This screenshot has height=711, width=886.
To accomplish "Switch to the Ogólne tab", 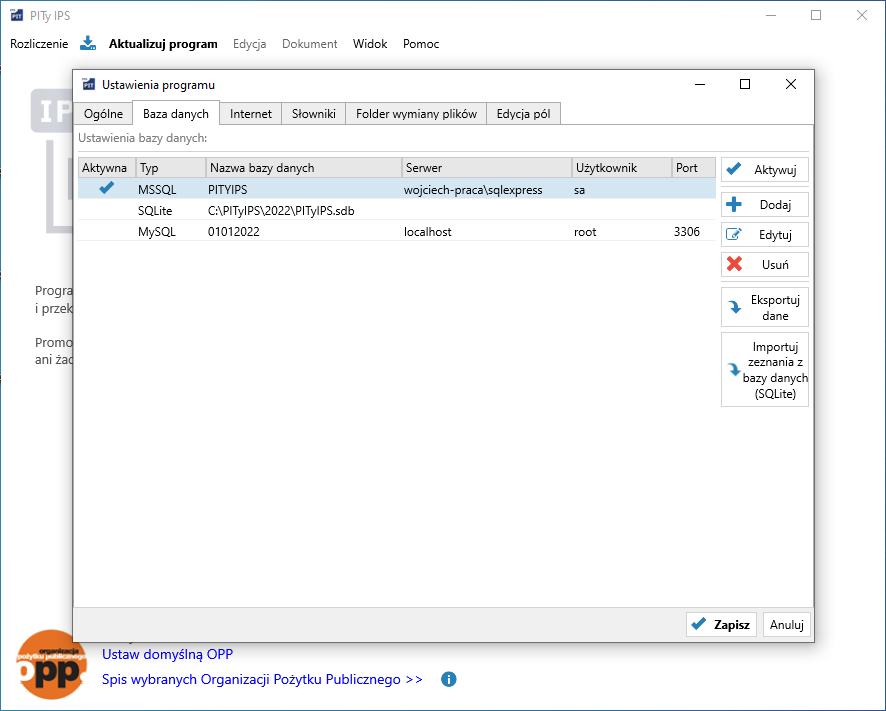I will tap(103, 114).
